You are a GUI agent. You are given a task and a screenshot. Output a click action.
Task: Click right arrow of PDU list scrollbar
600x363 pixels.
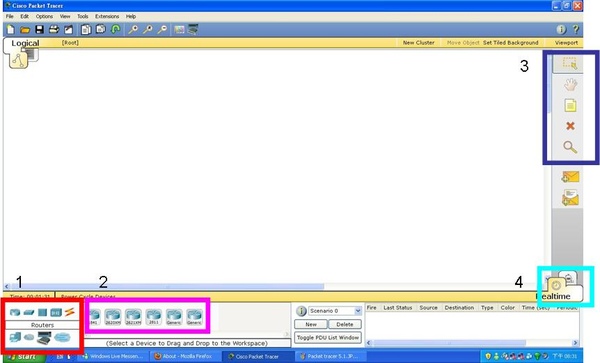coord(575,343)
